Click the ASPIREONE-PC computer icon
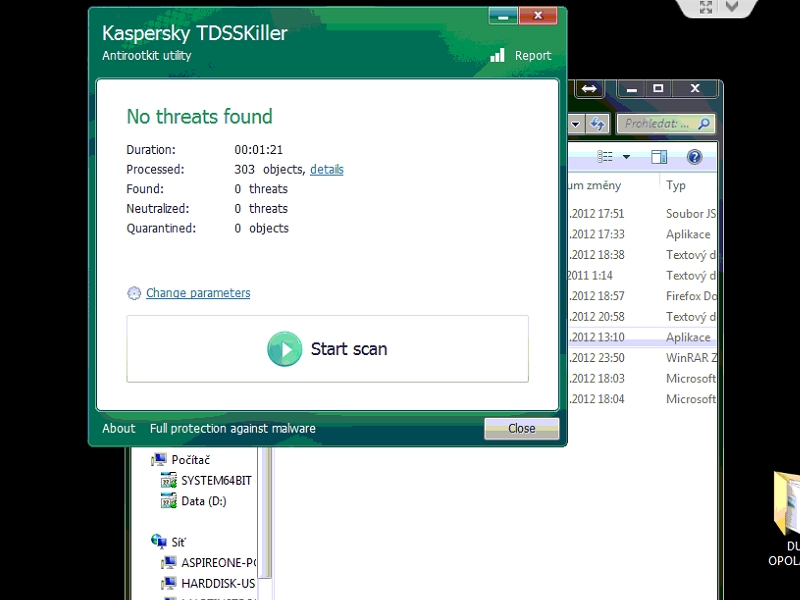This screenshot has height=600, width=800. [169, 563]
